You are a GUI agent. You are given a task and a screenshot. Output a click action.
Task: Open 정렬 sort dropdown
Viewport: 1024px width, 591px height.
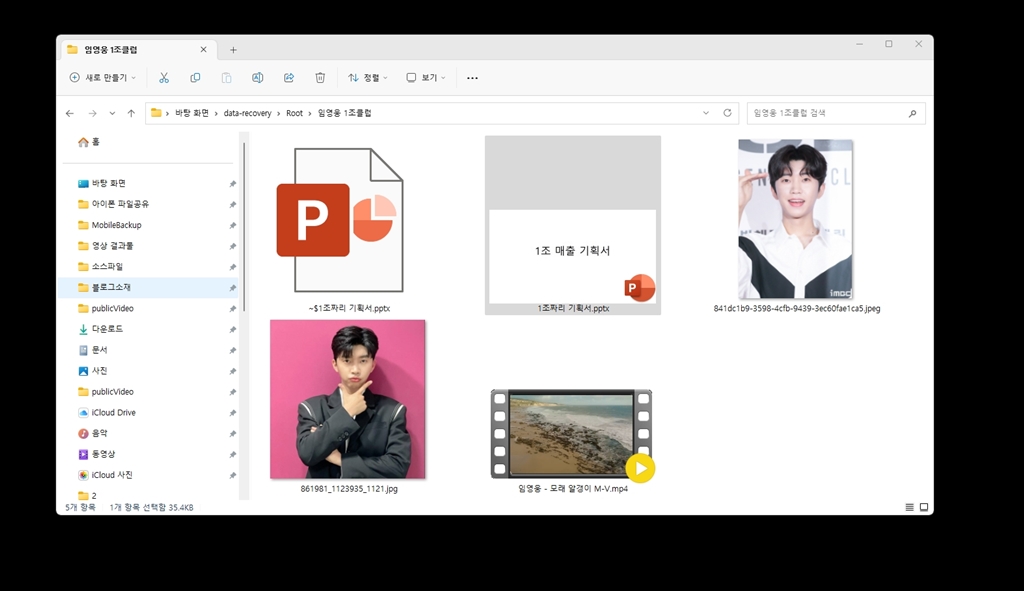click(x=368, y=78)
